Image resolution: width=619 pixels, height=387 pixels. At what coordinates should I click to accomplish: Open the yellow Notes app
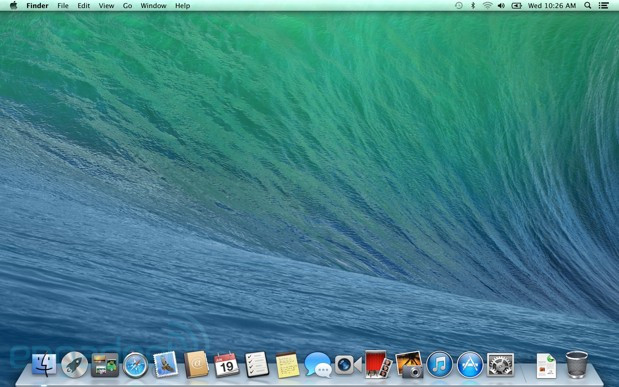point(287,365)
